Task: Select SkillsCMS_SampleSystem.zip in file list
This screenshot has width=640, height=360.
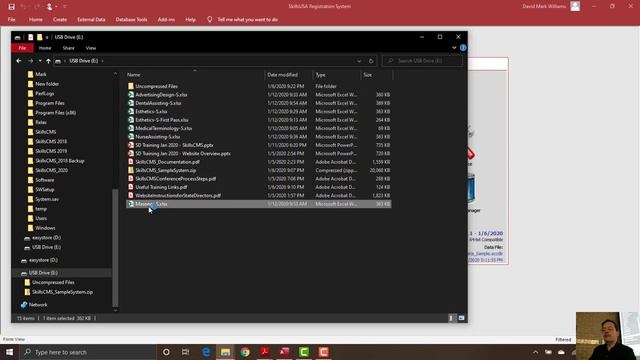Action: click(165, 170)
